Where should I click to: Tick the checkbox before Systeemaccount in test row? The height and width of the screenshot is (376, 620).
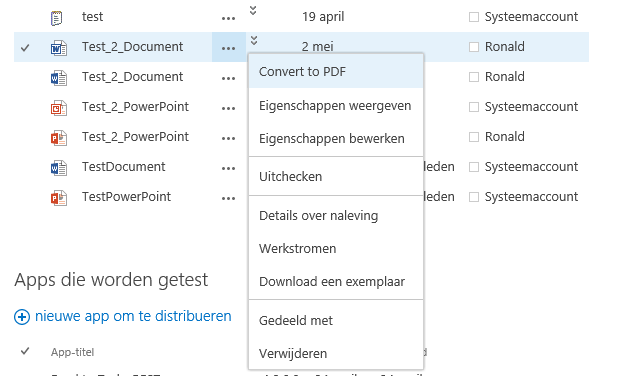tap(474, 17)
